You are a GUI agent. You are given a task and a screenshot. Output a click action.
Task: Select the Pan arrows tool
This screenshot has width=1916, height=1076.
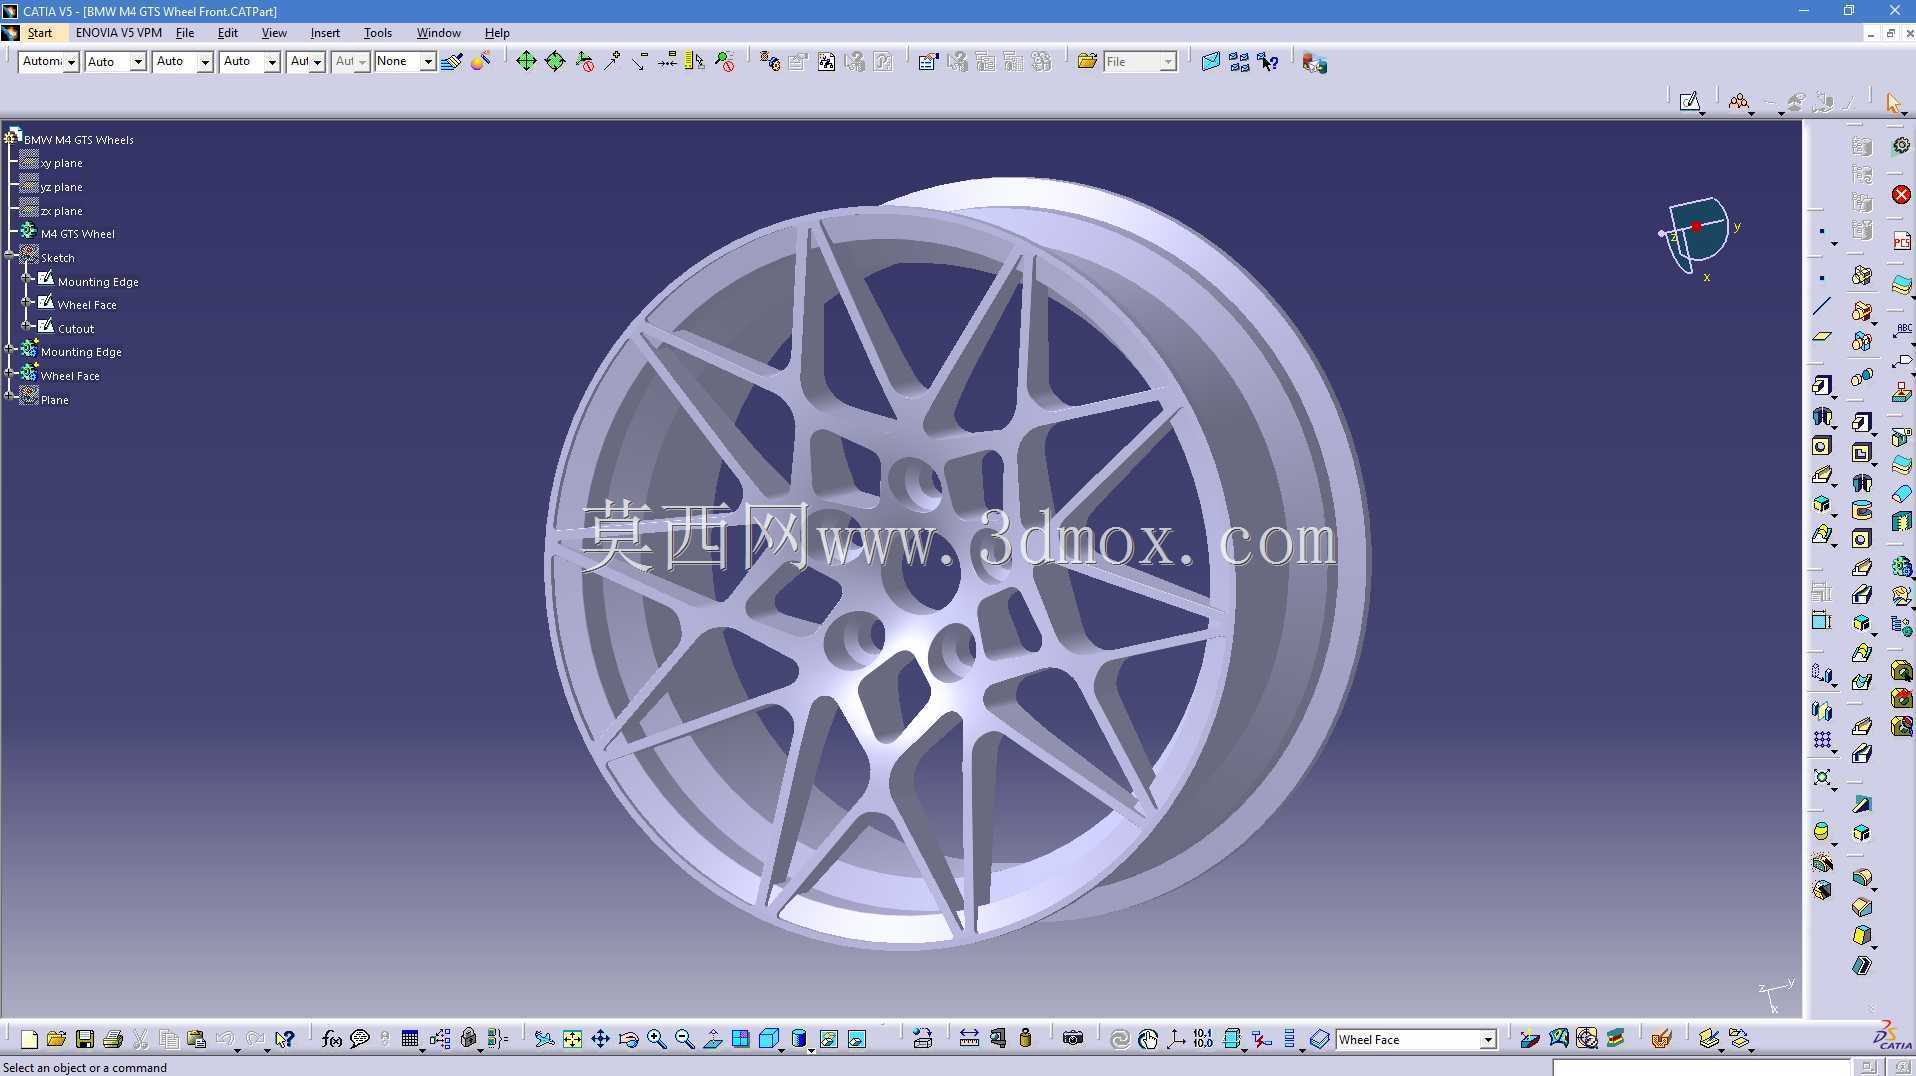coord(600,1040)
